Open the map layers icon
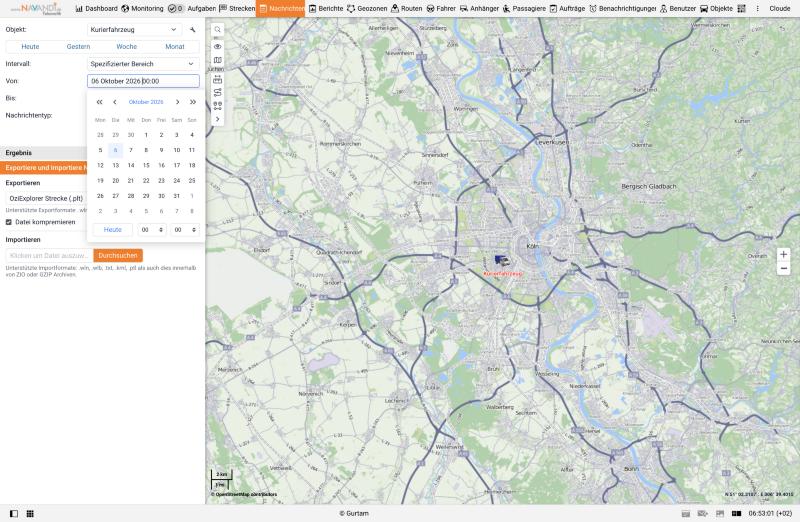800x522 pixels. [217, 60]
